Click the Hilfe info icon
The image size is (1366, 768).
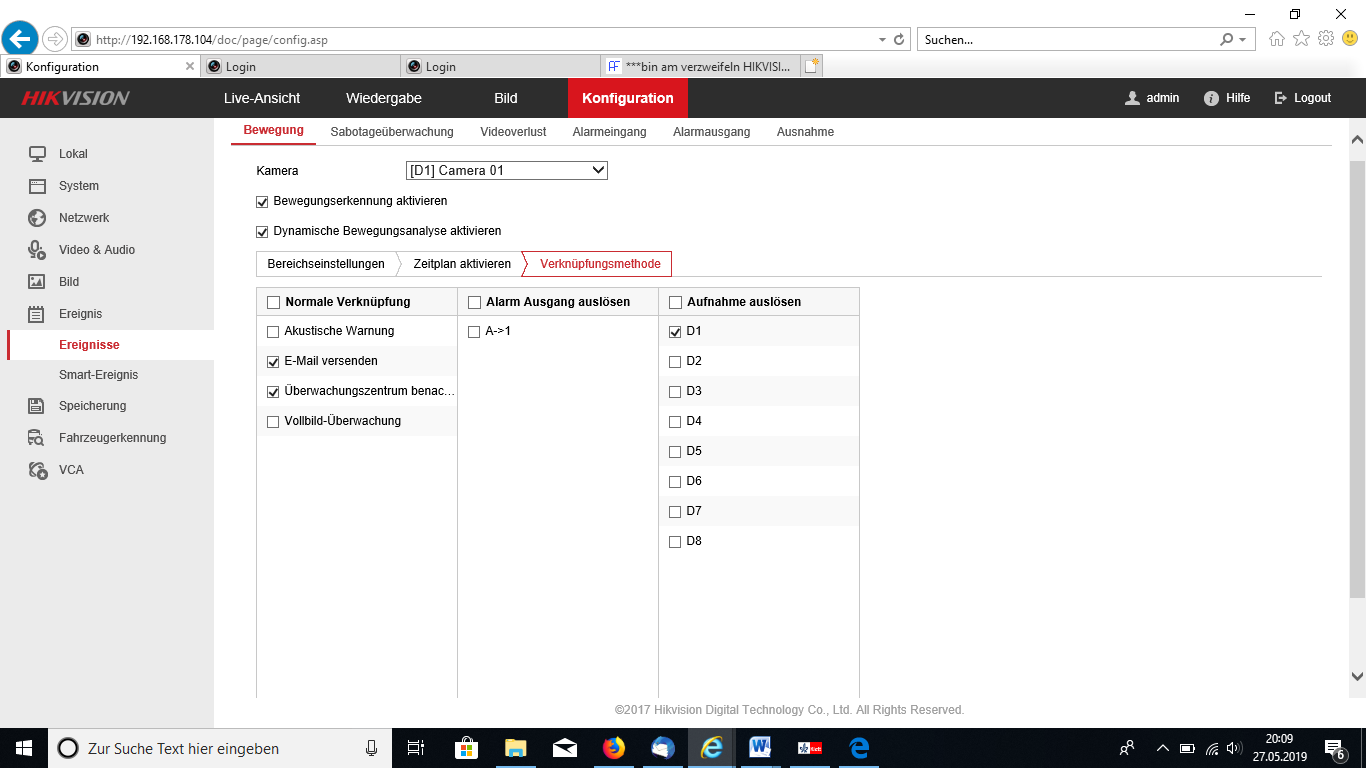click(1211, 98)
